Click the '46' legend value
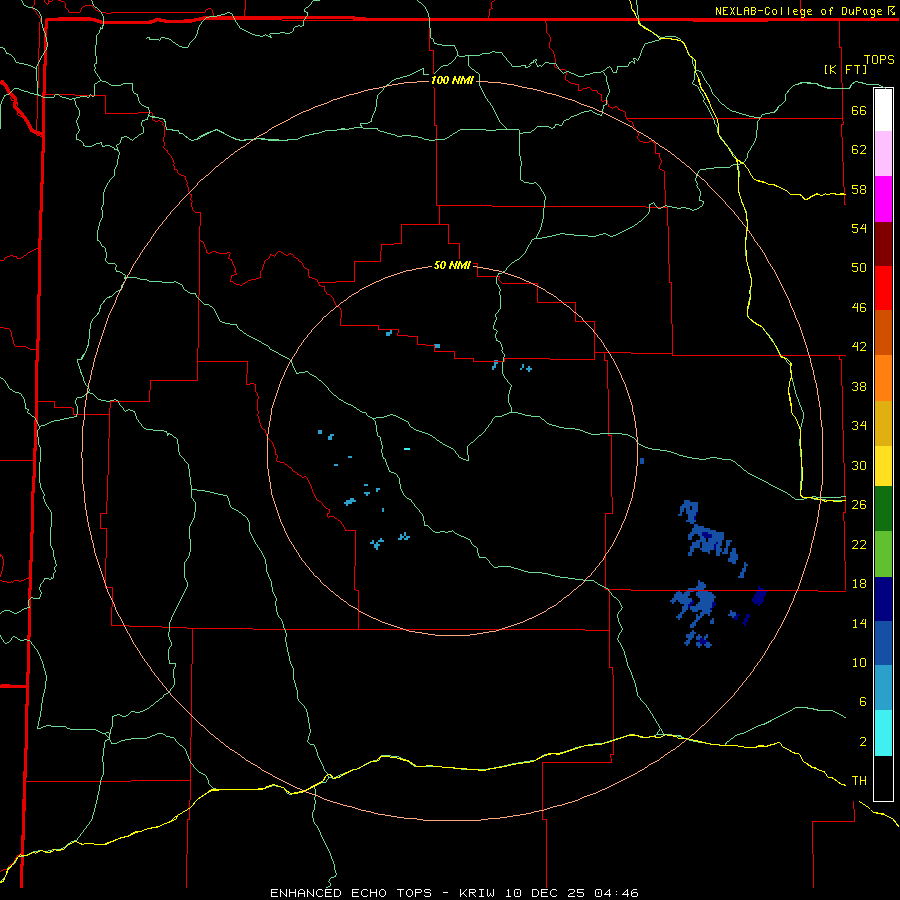The image size is (900, 900). pos(859,308)
